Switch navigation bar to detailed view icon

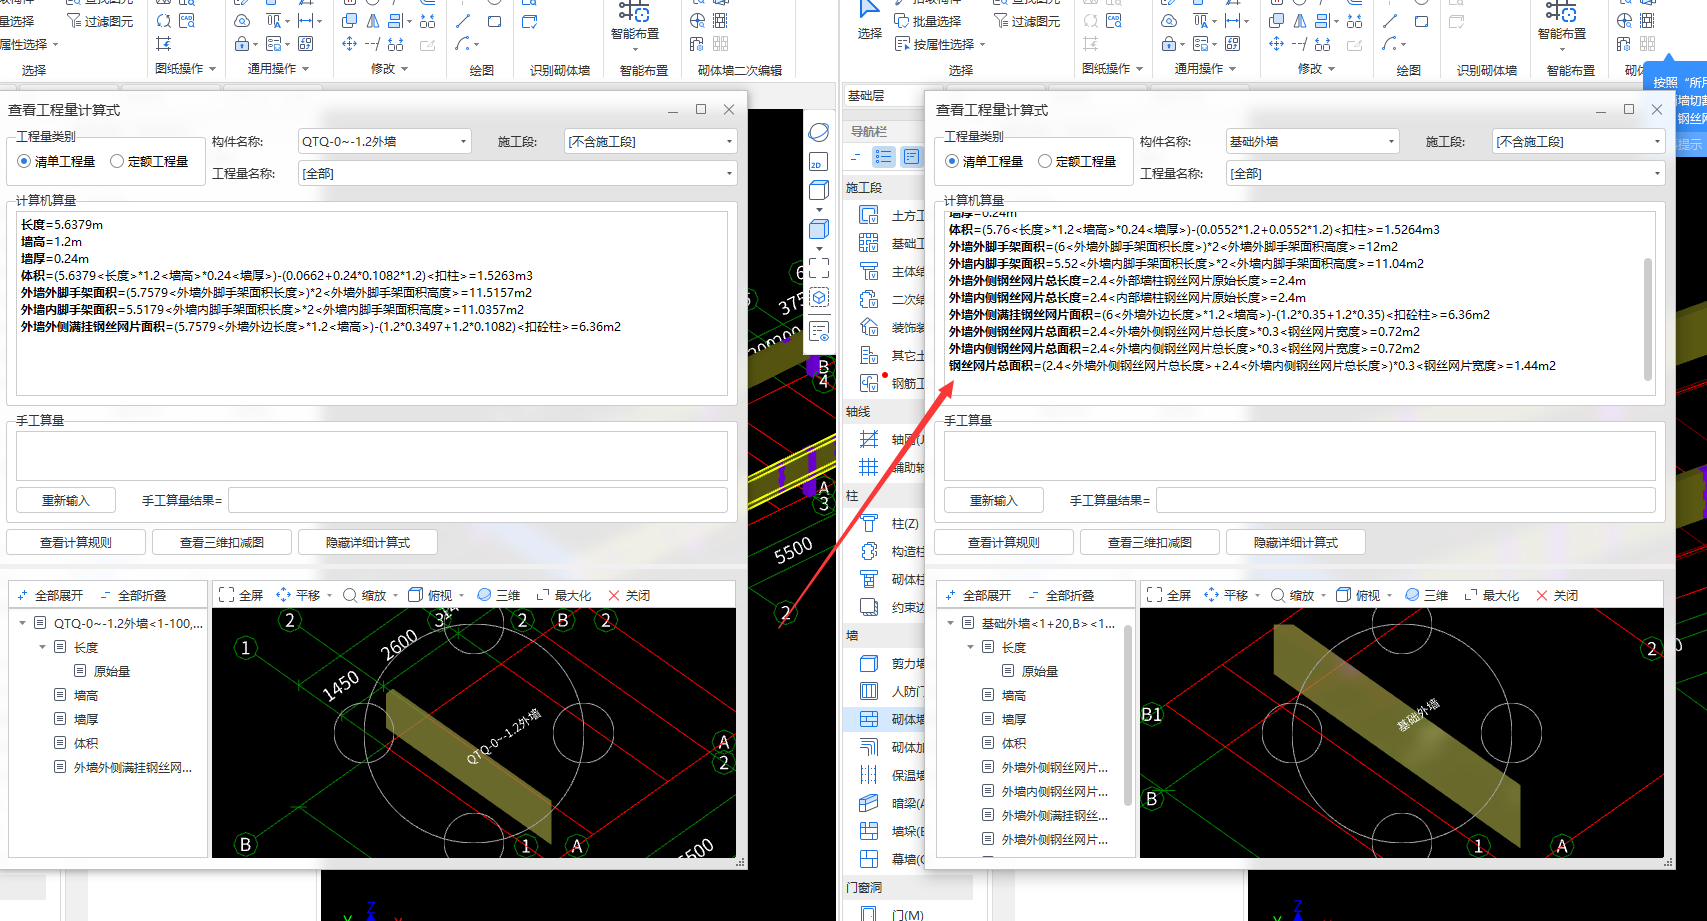click(x=911, y=156)
